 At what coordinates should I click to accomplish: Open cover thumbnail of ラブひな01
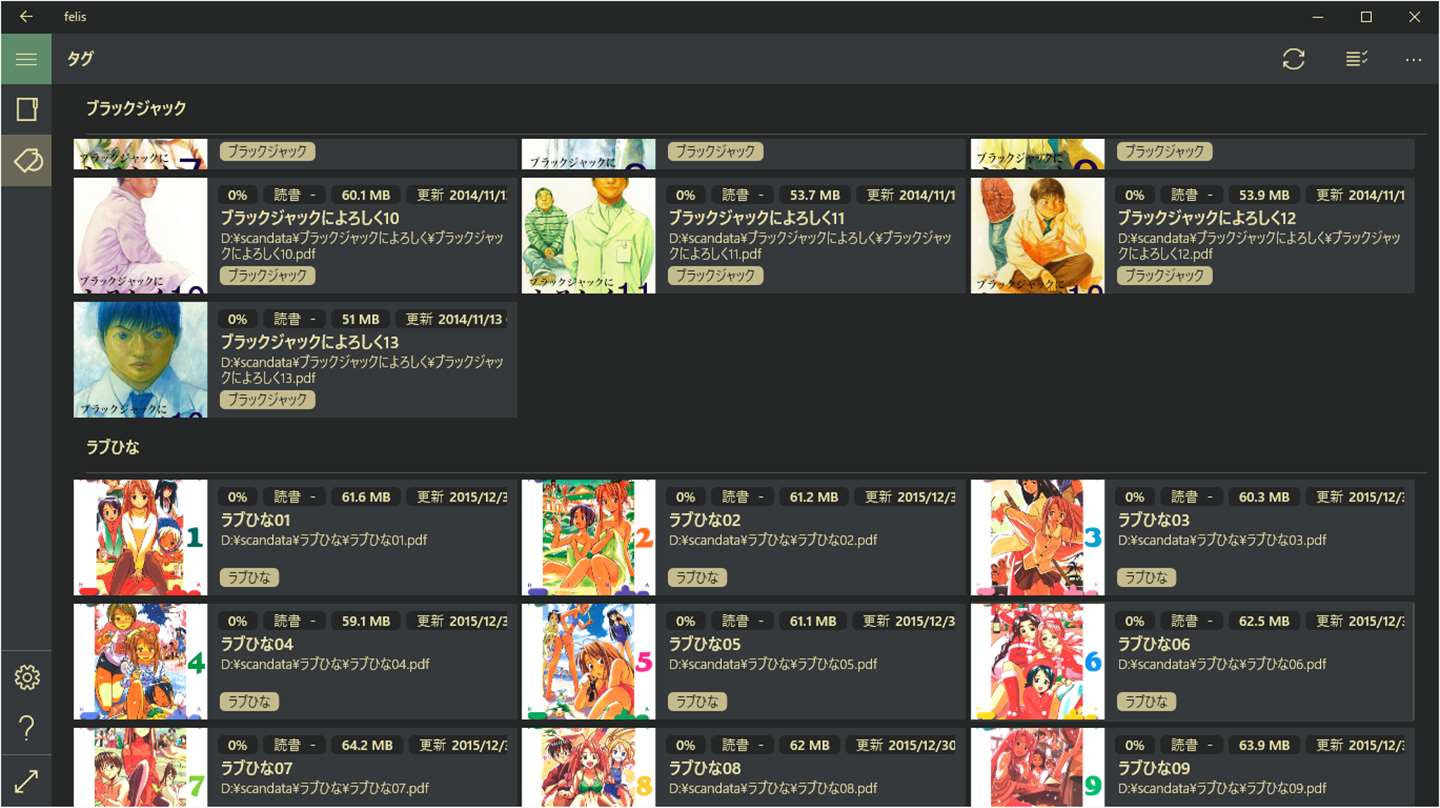point(140,538)
